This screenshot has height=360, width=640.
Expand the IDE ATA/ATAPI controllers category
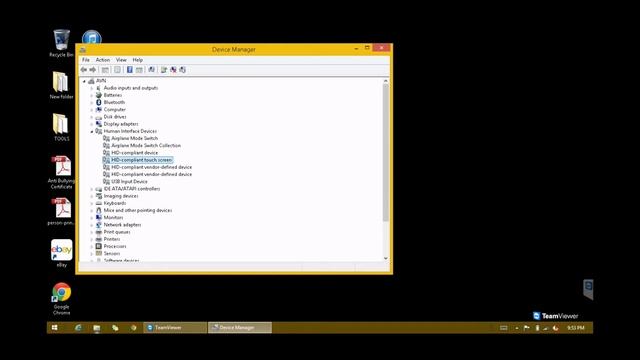click(92, 189)
